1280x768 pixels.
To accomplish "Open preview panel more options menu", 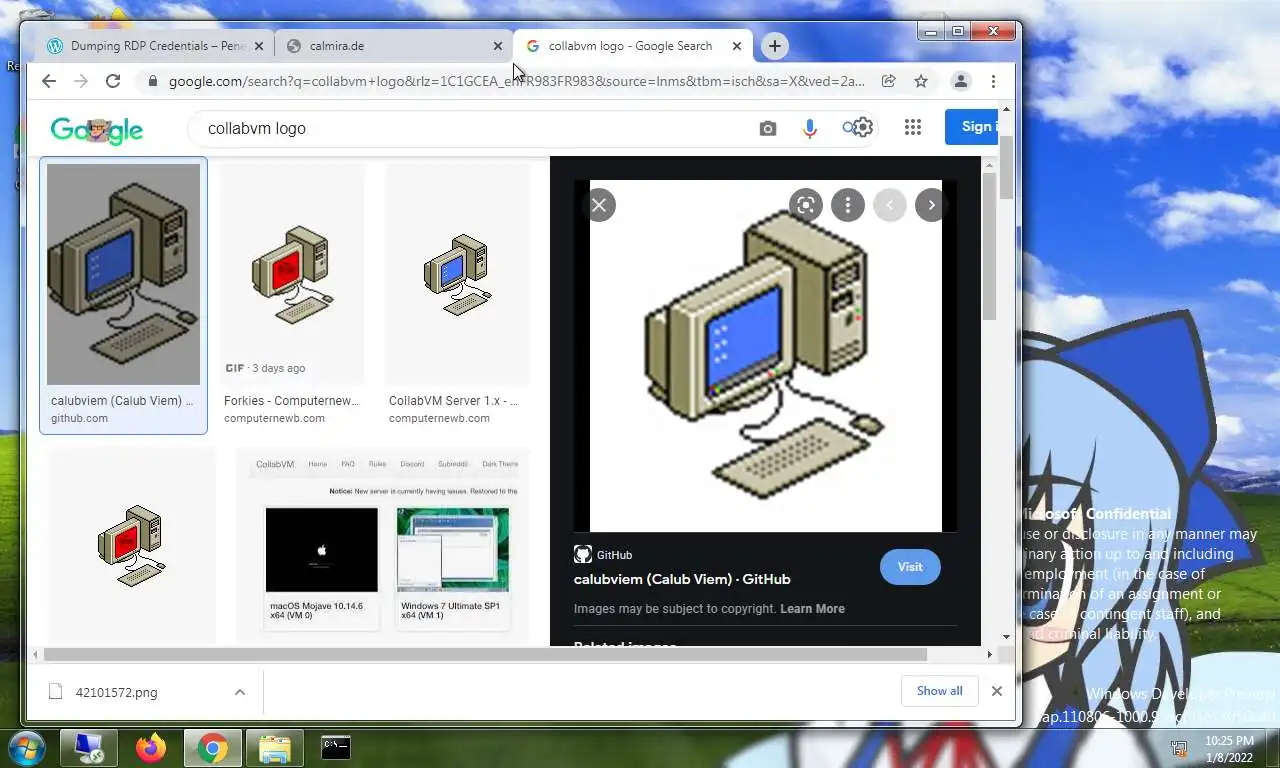I will coord(847,205).
